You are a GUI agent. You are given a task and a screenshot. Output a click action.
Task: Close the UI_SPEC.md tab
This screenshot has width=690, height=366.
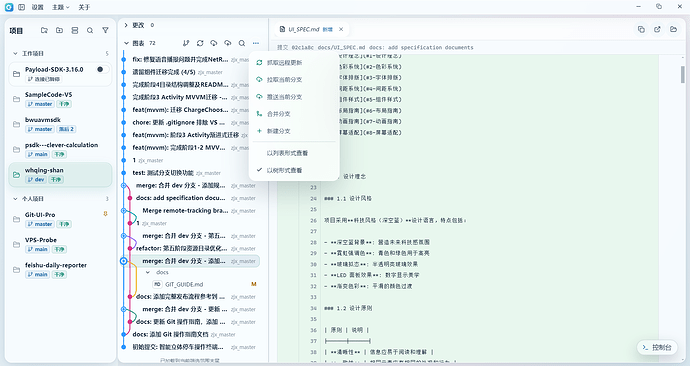341,29
